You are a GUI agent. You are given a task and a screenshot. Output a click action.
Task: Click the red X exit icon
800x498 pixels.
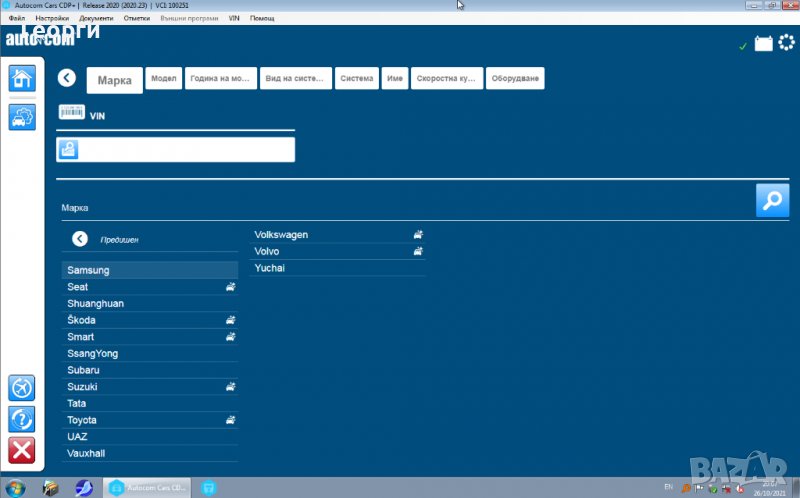[22, 450]
